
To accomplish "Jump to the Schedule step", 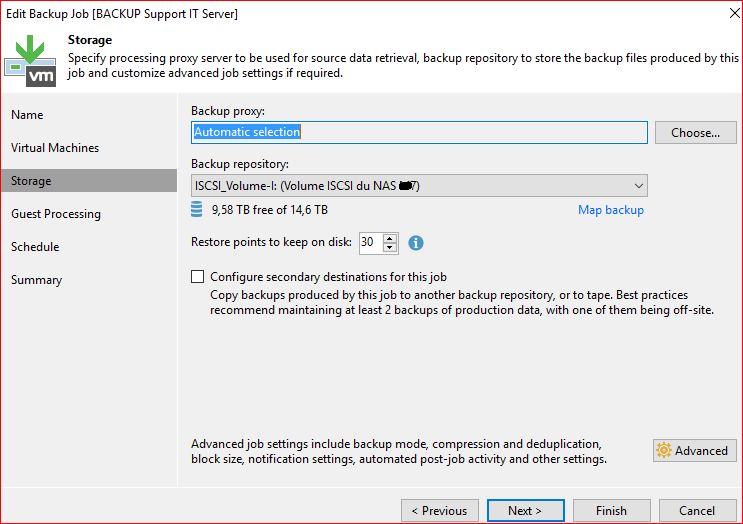I will 35,247.
